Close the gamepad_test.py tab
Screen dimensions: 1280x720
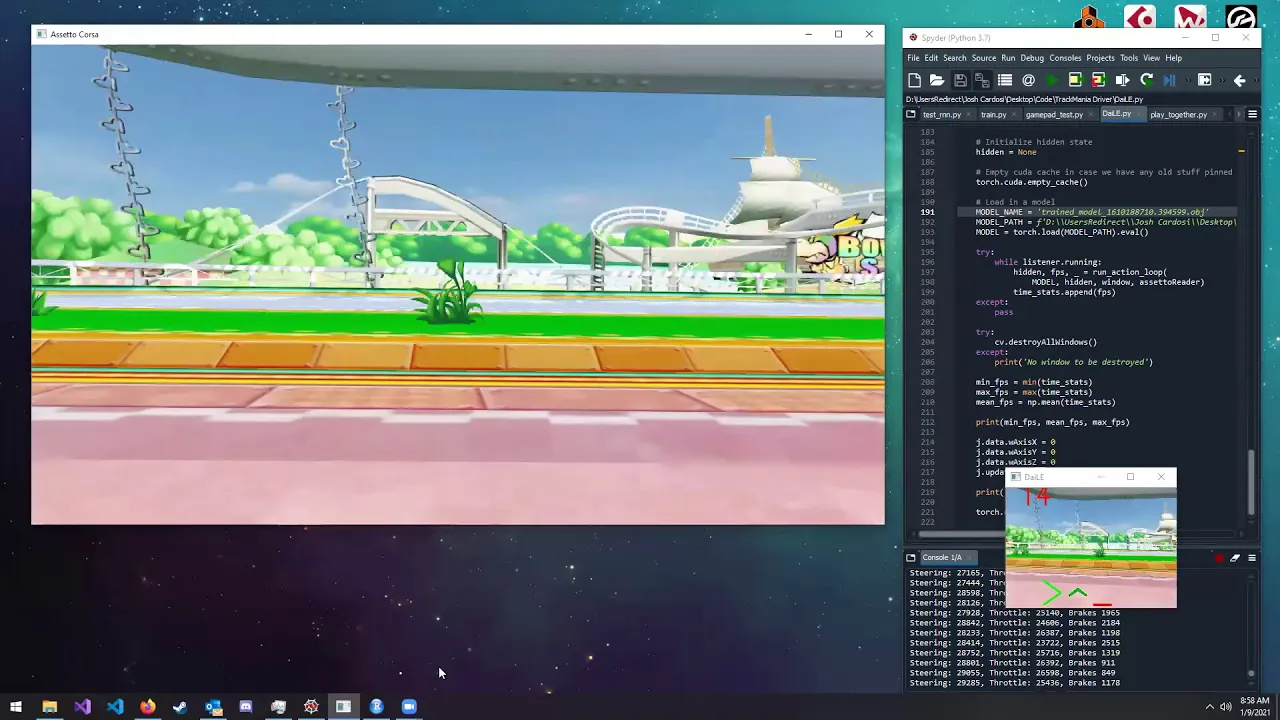coord(1092,115)
